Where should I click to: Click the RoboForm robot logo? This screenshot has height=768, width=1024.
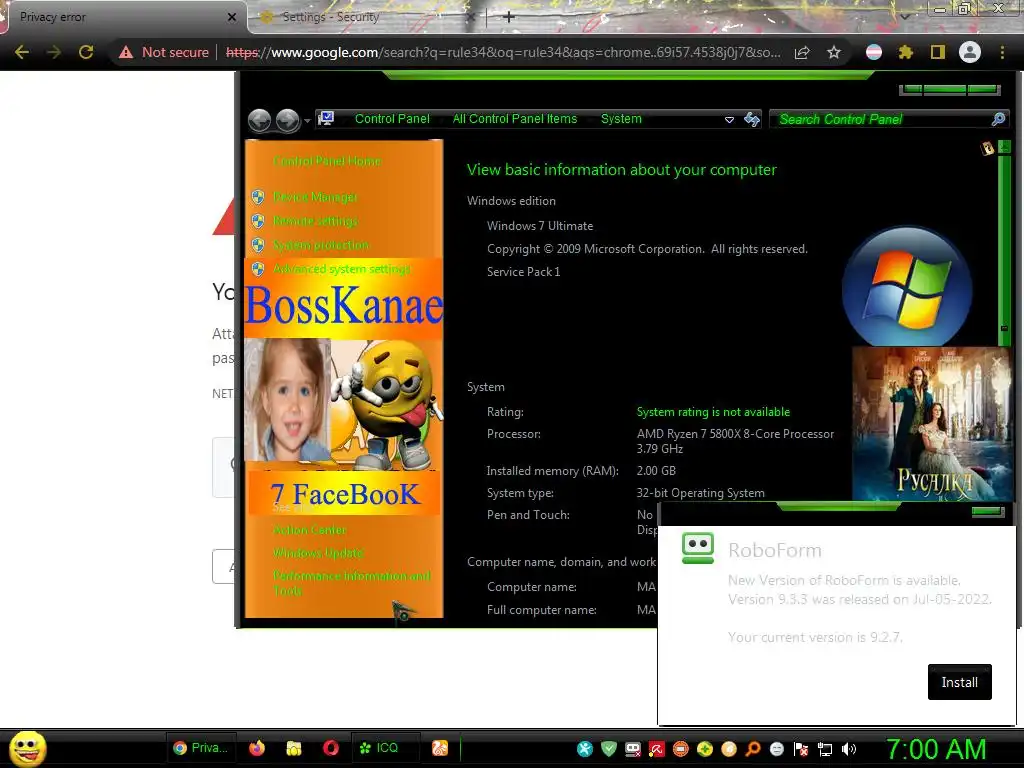pos(697,548)
